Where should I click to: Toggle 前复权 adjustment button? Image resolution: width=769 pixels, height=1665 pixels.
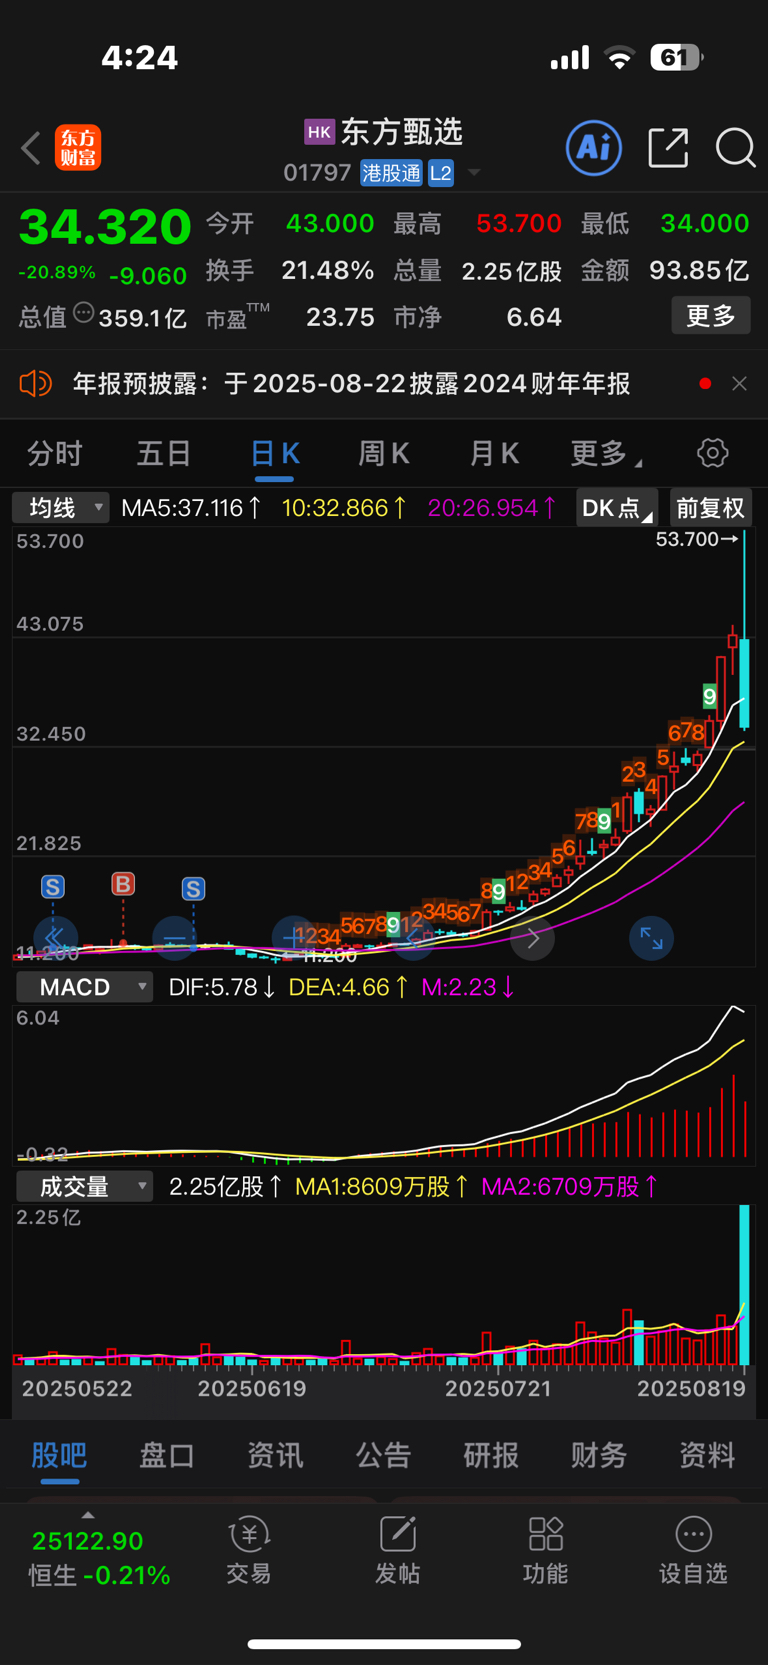tap(711, 508)
